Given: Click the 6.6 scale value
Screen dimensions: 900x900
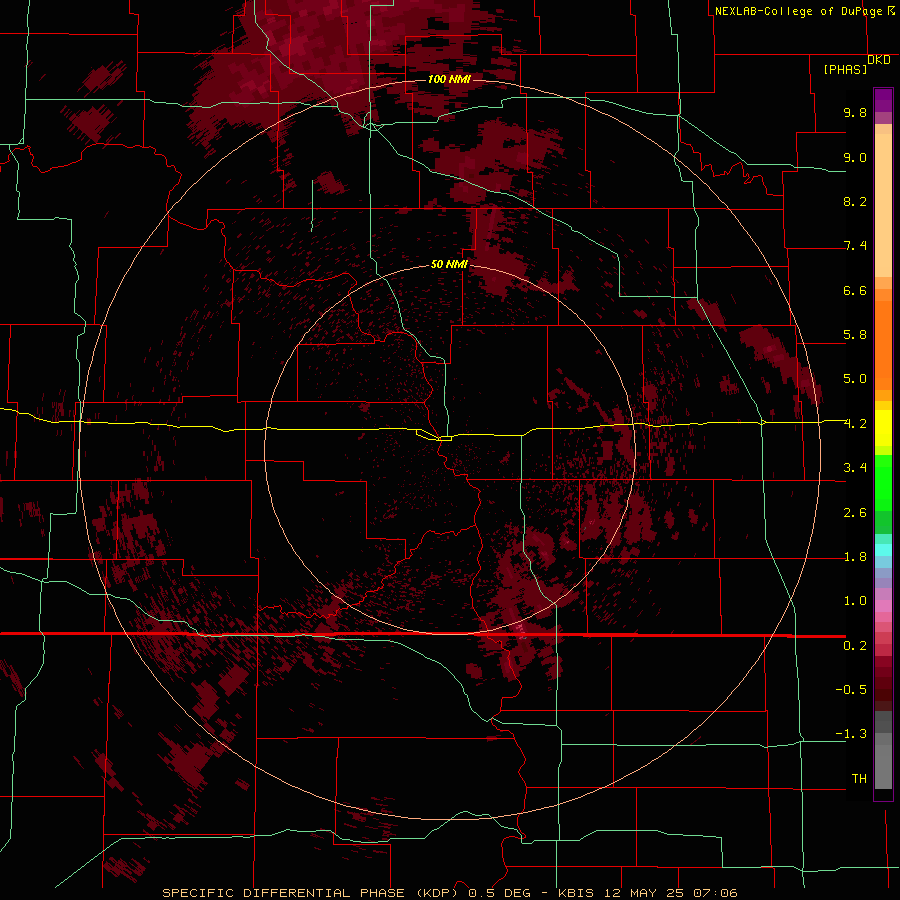Looking at the screenshot, I should click(855, 290).
